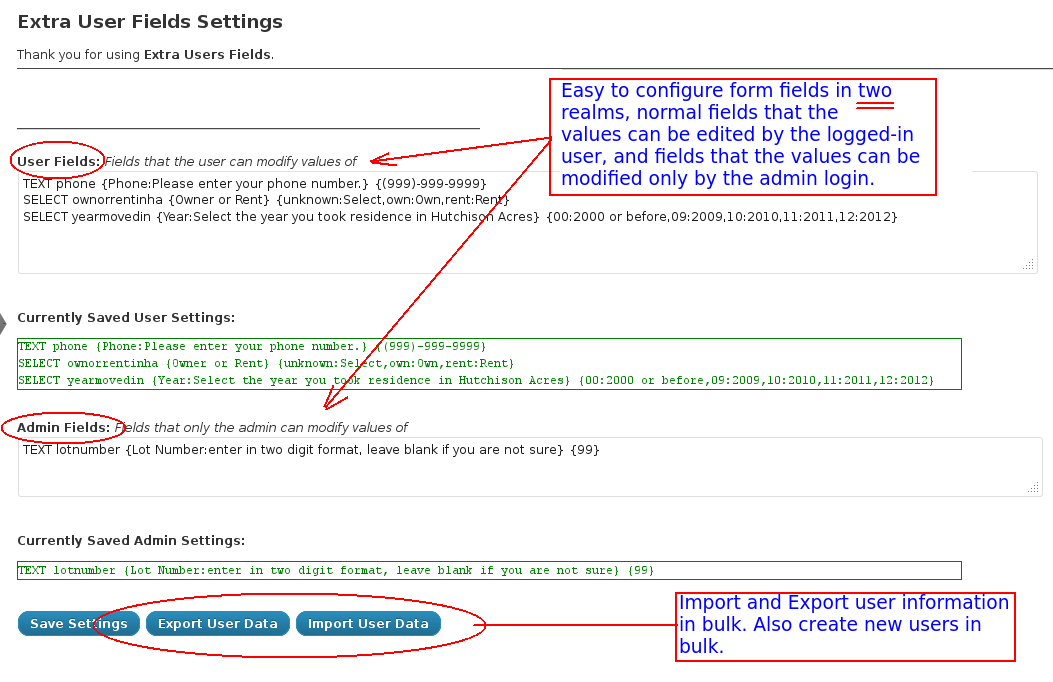Viewport: 1053px width, 682px height.
Task: Click the TEXT phone line in User Fields textarea
Action: pos(254,184)
